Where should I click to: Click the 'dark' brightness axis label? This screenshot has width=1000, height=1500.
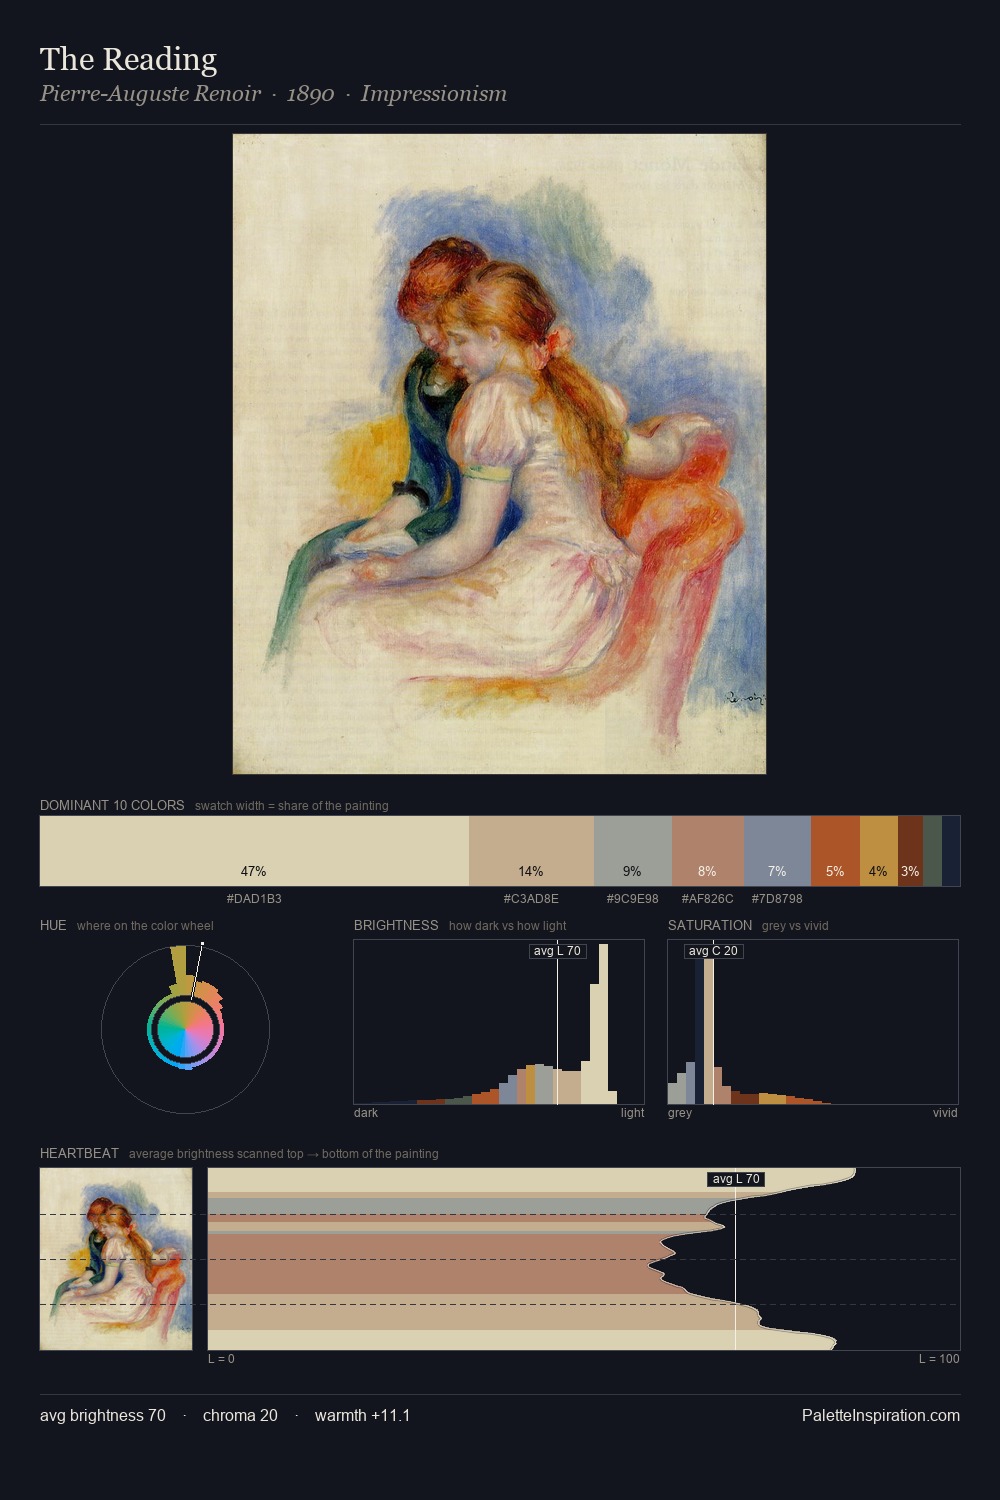tap(366, 1113)
